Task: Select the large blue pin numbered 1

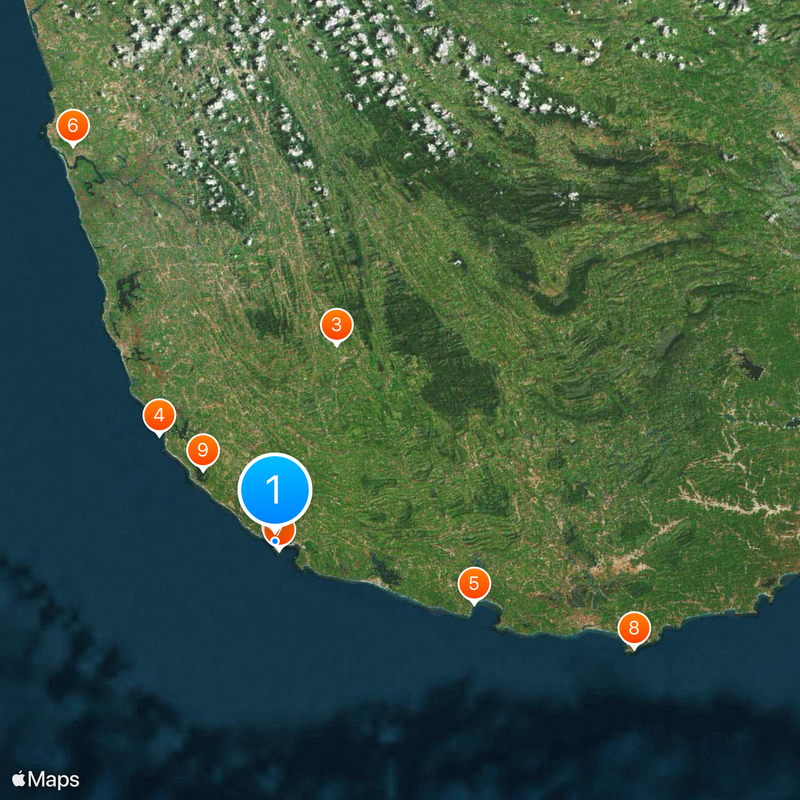Action: [274, 489]
